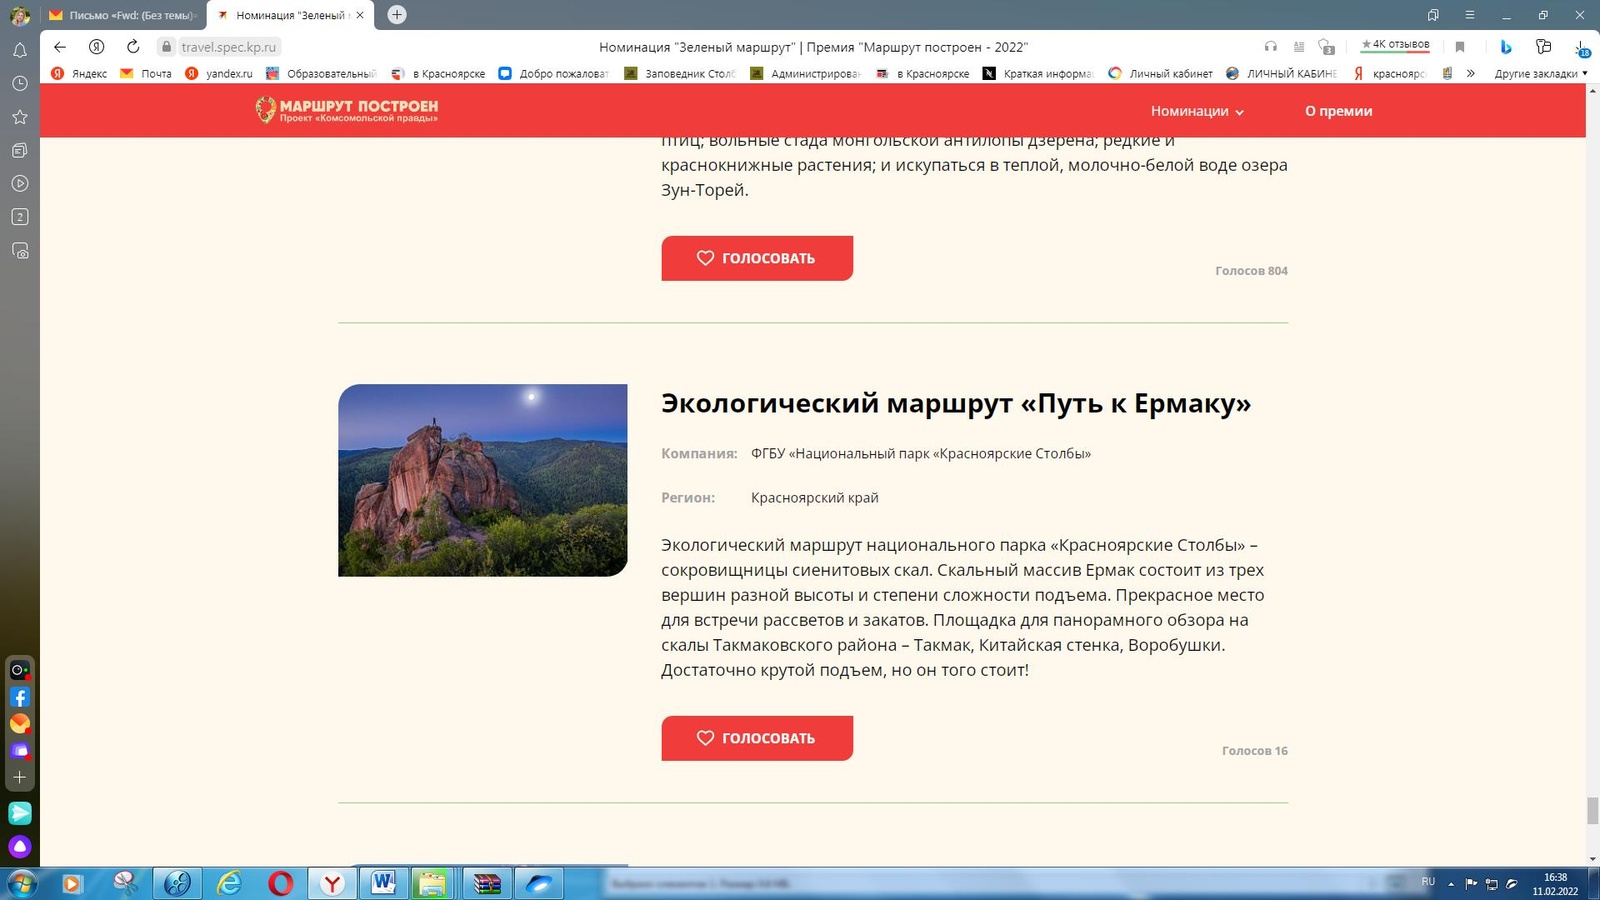Viewport: 1600px width, 900px height.
Task: Expand the Номинации dropdown menu
Action: click(1197, 111)
